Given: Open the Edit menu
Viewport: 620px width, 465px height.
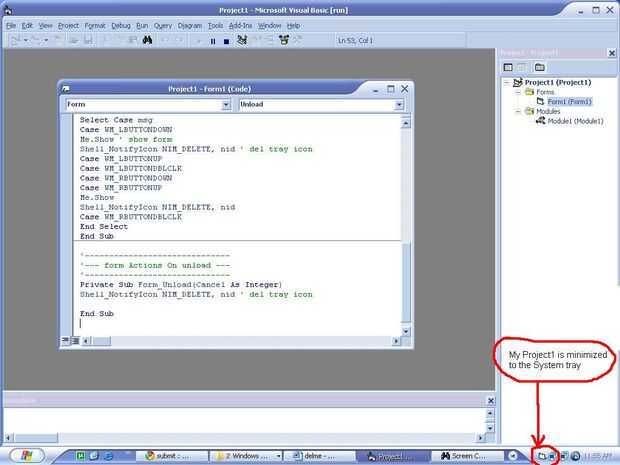Looking at the screenshot, I should point(27,26).
